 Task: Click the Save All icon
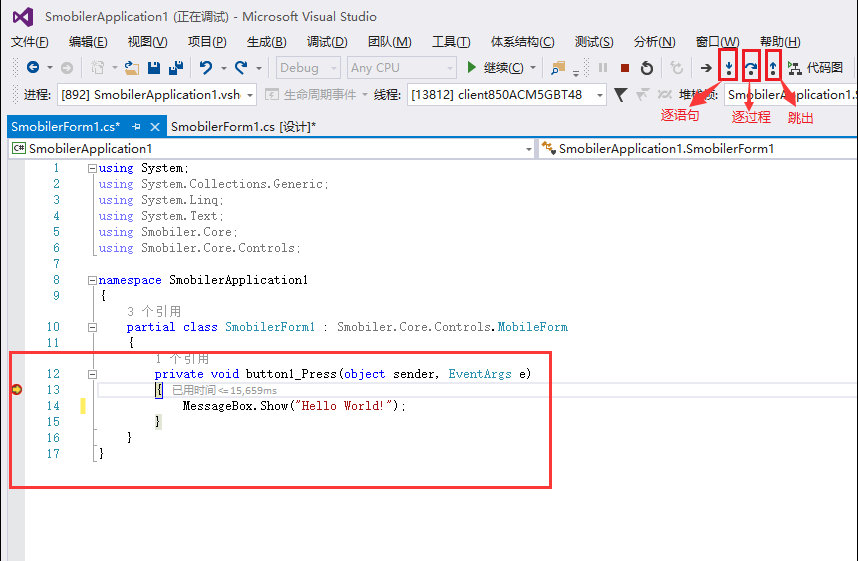pos(176,68)
